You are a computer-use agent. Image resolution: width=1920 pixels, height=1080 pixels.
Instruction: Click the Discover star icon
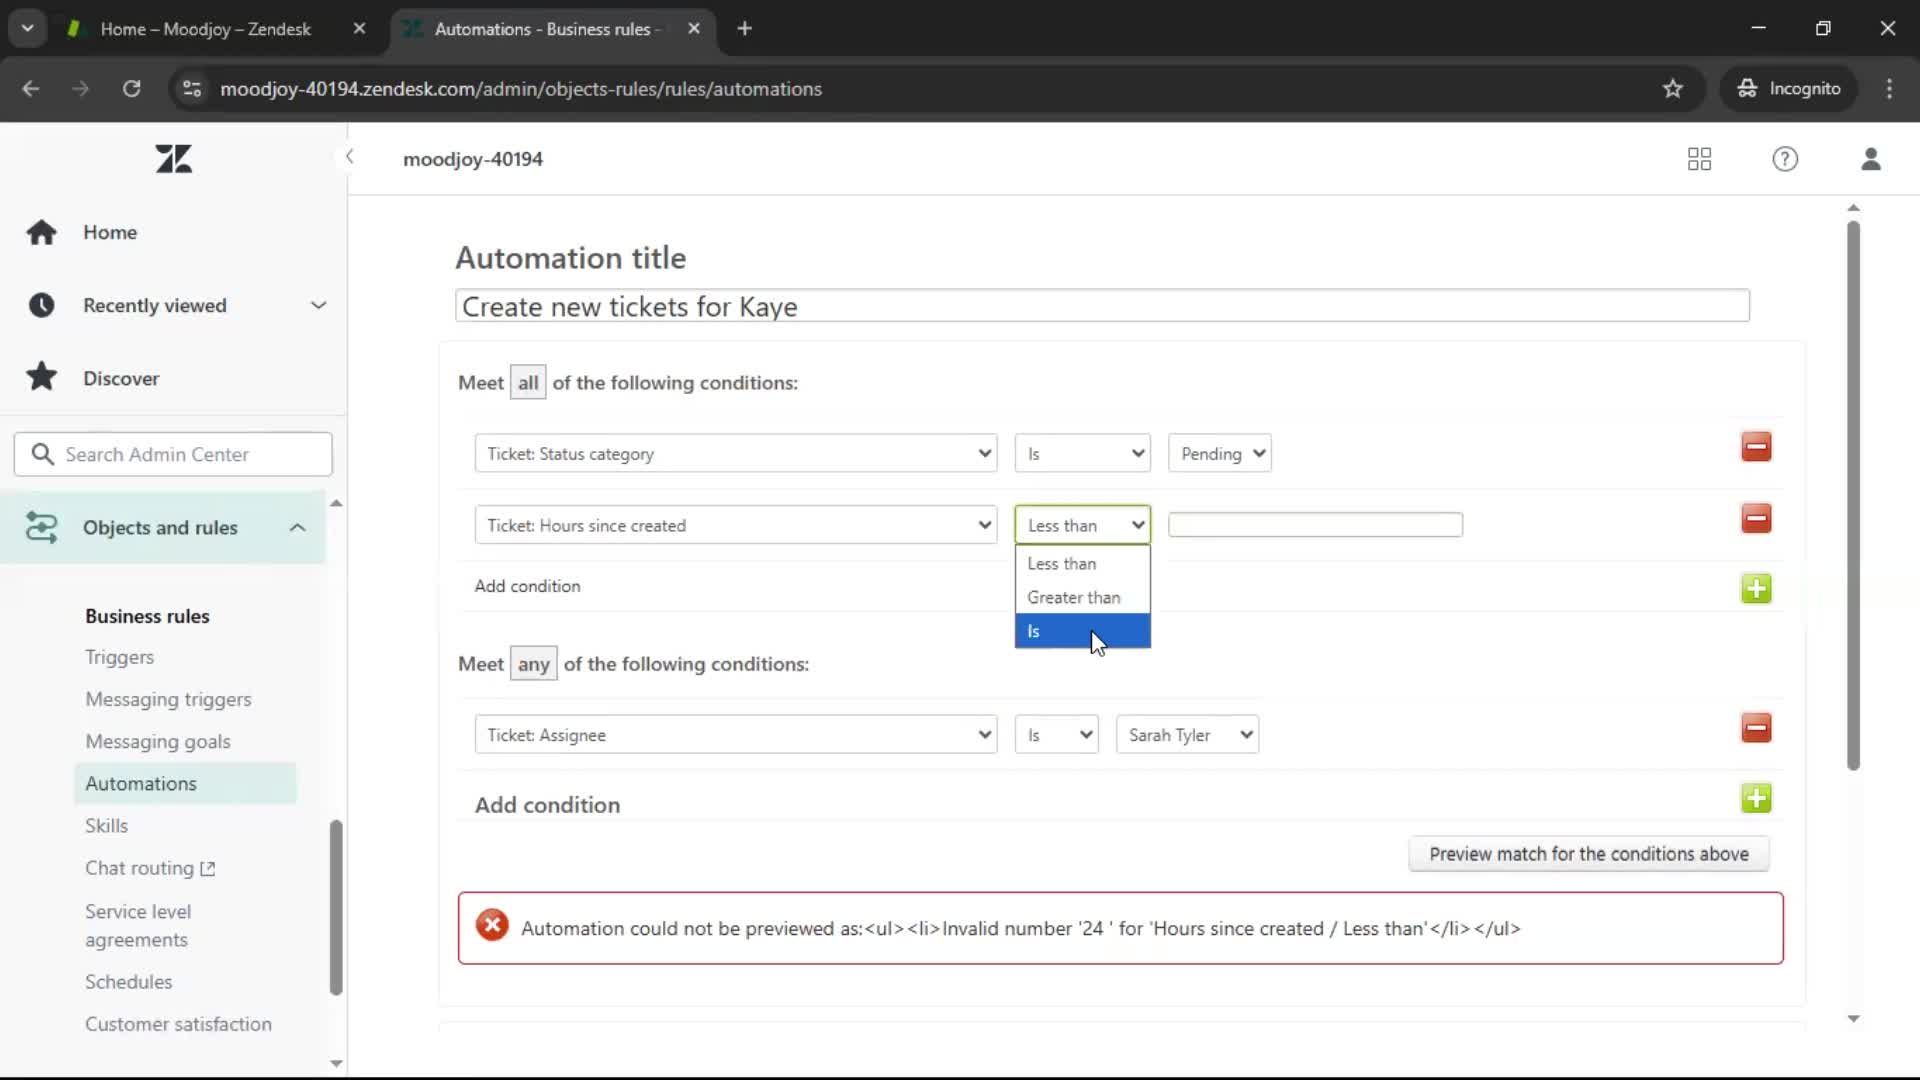click(41, 377)
